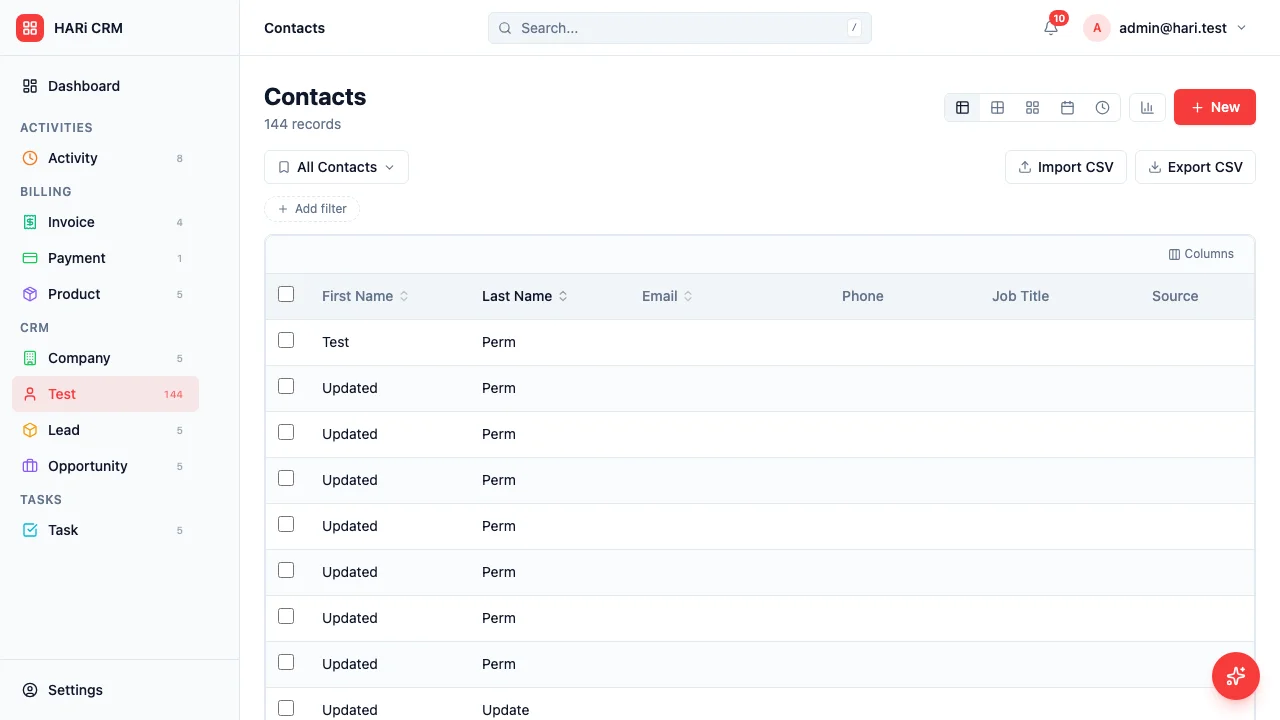Select the checkbox on the second Updated row
This screenshot has width=1280, height=720.
click(x=286, y=432)
